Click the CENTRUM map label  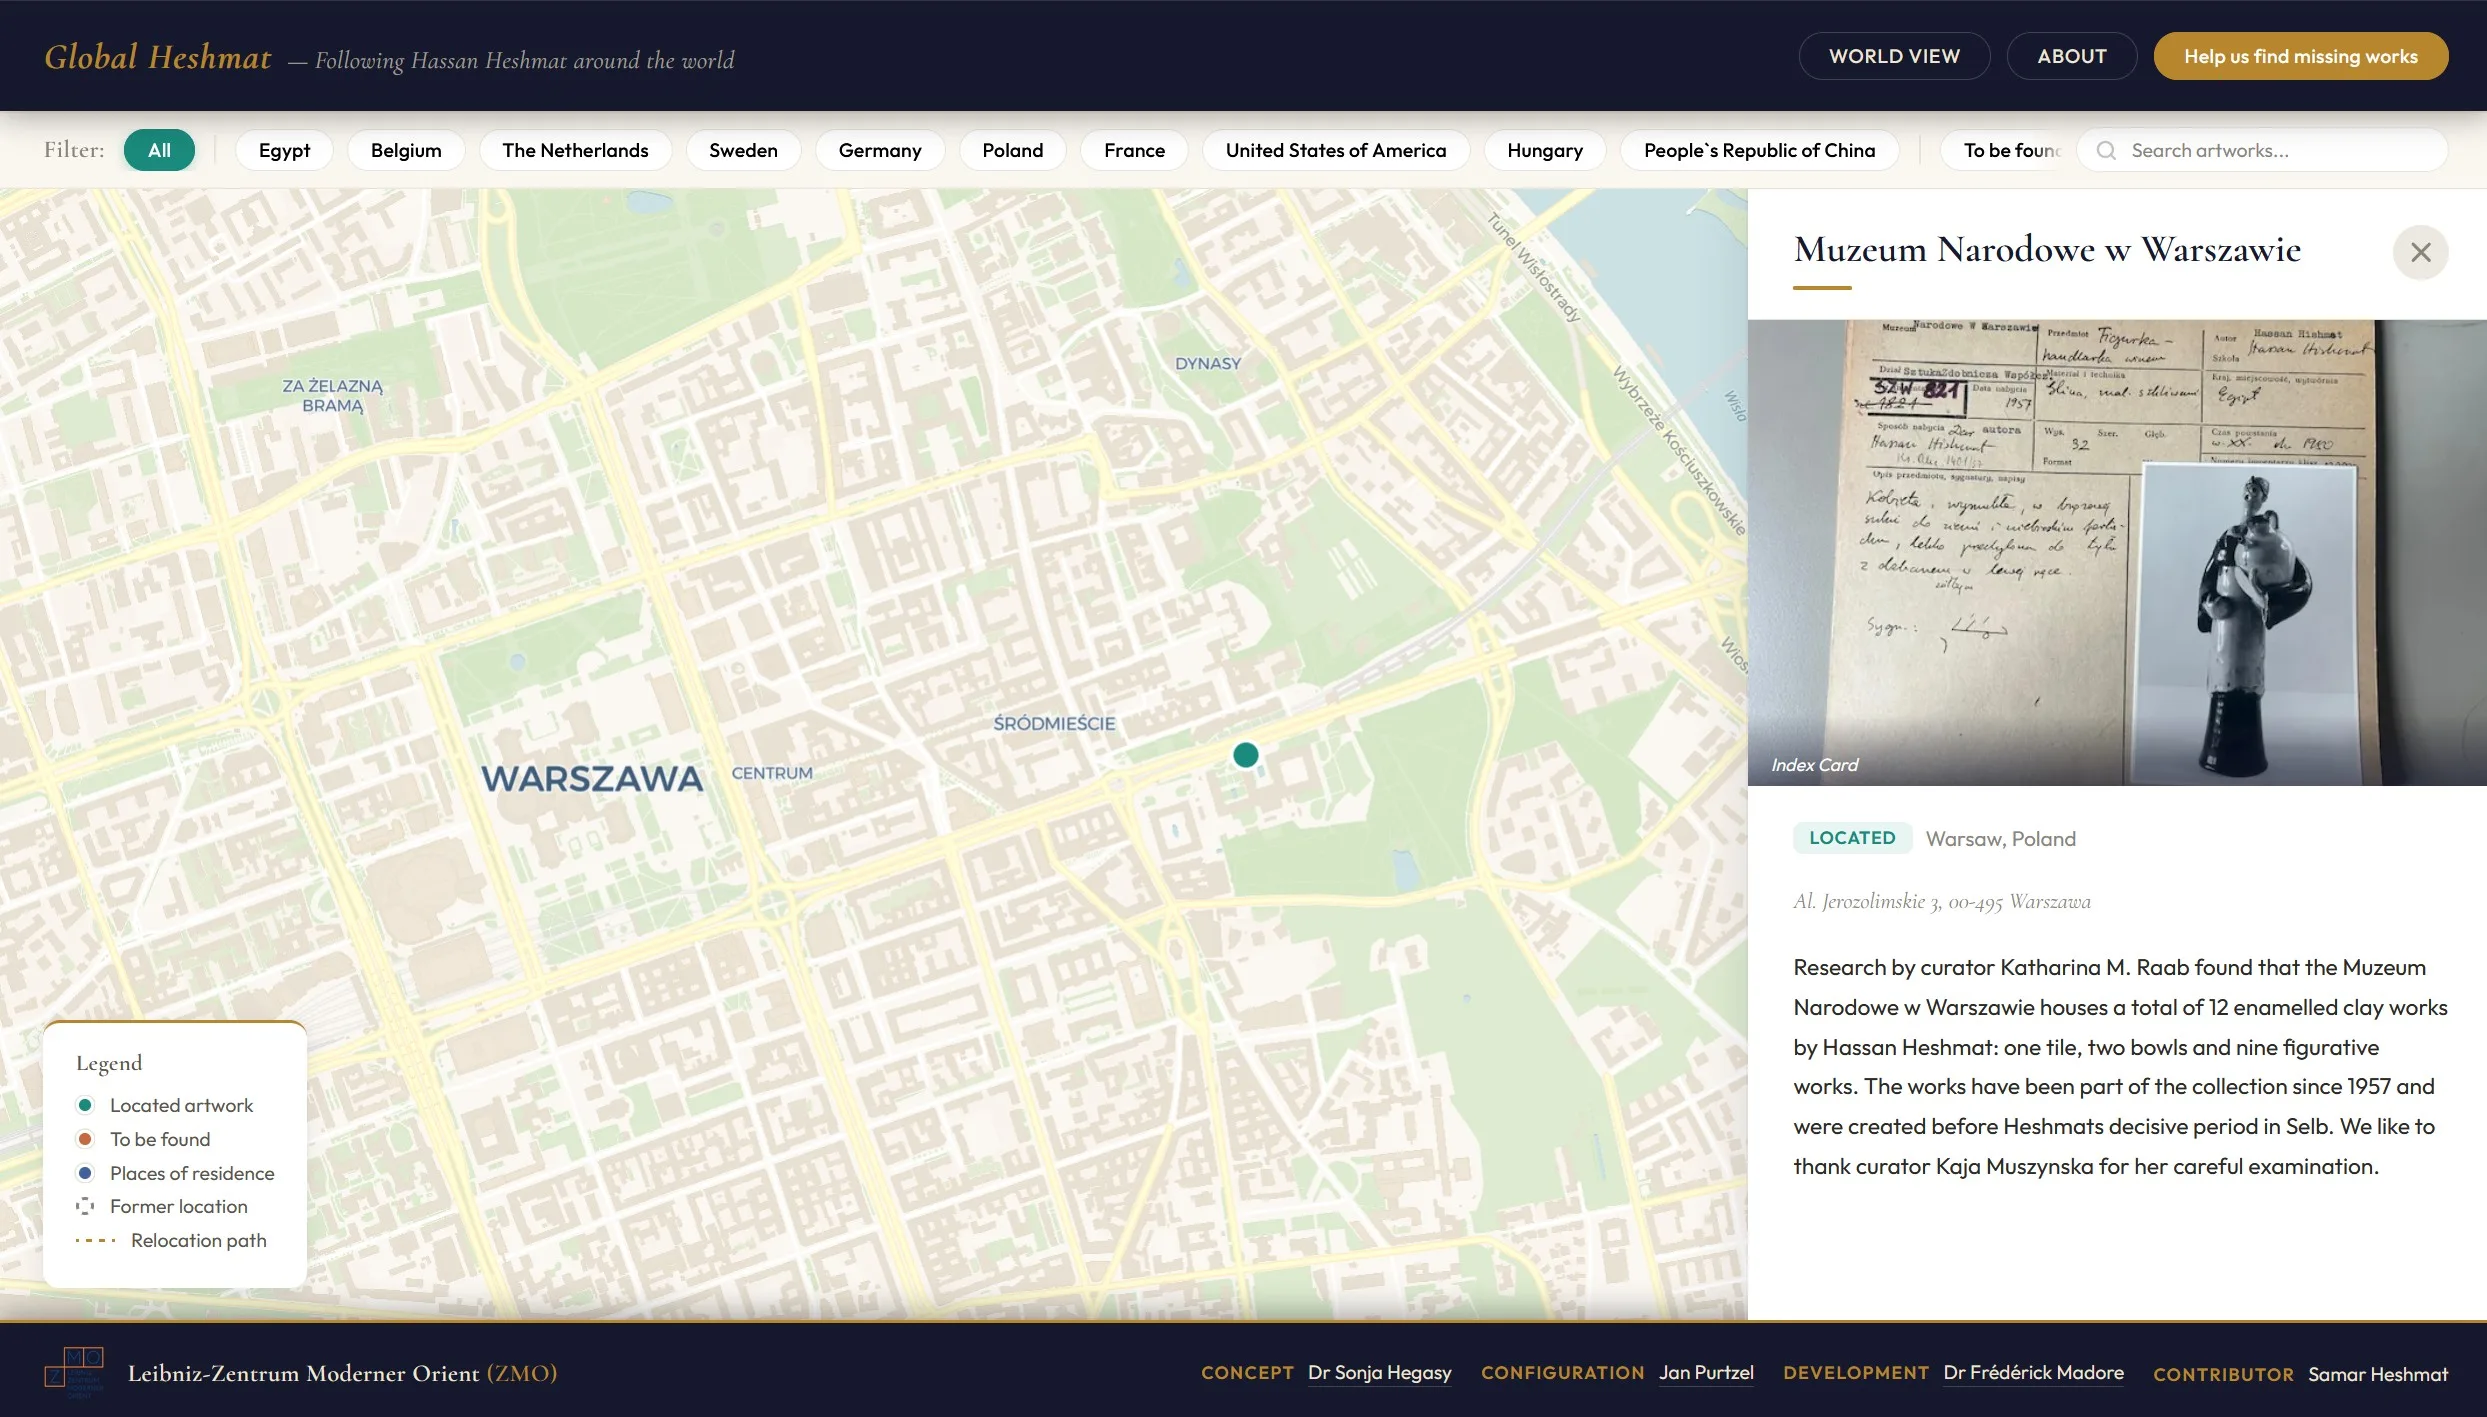coord(772,773)
